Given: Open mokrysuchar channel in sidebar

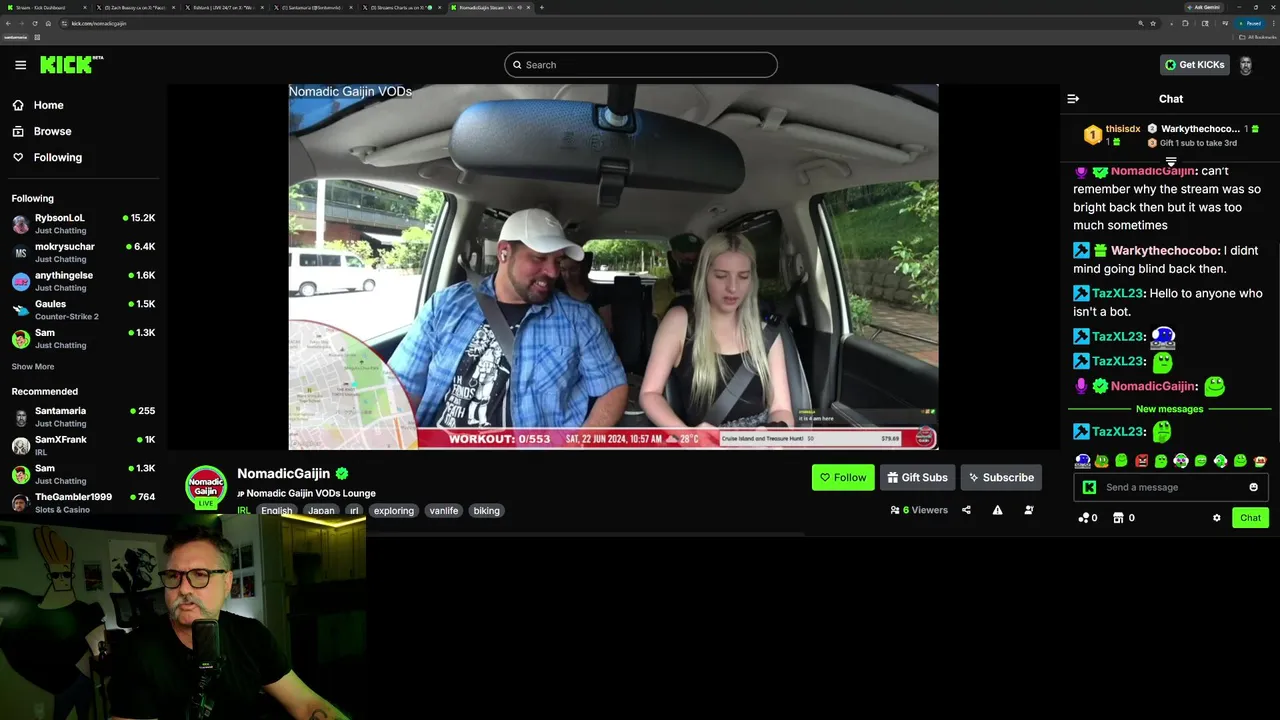Looking at the screenshot, I should pyautogui.click(x=83, y=252).
